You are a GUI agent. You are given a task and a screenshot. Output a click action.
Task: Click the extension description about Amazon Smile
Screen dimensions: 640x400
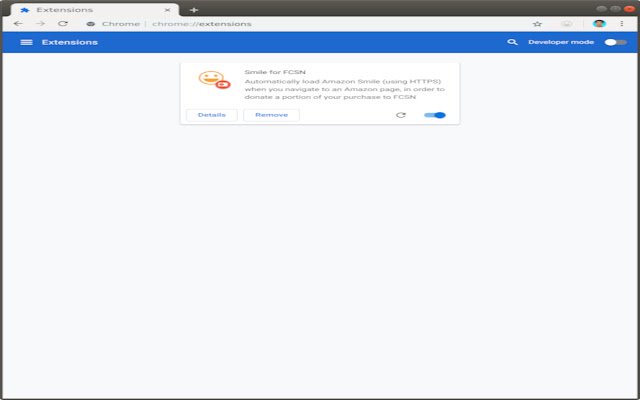point(345,89)
